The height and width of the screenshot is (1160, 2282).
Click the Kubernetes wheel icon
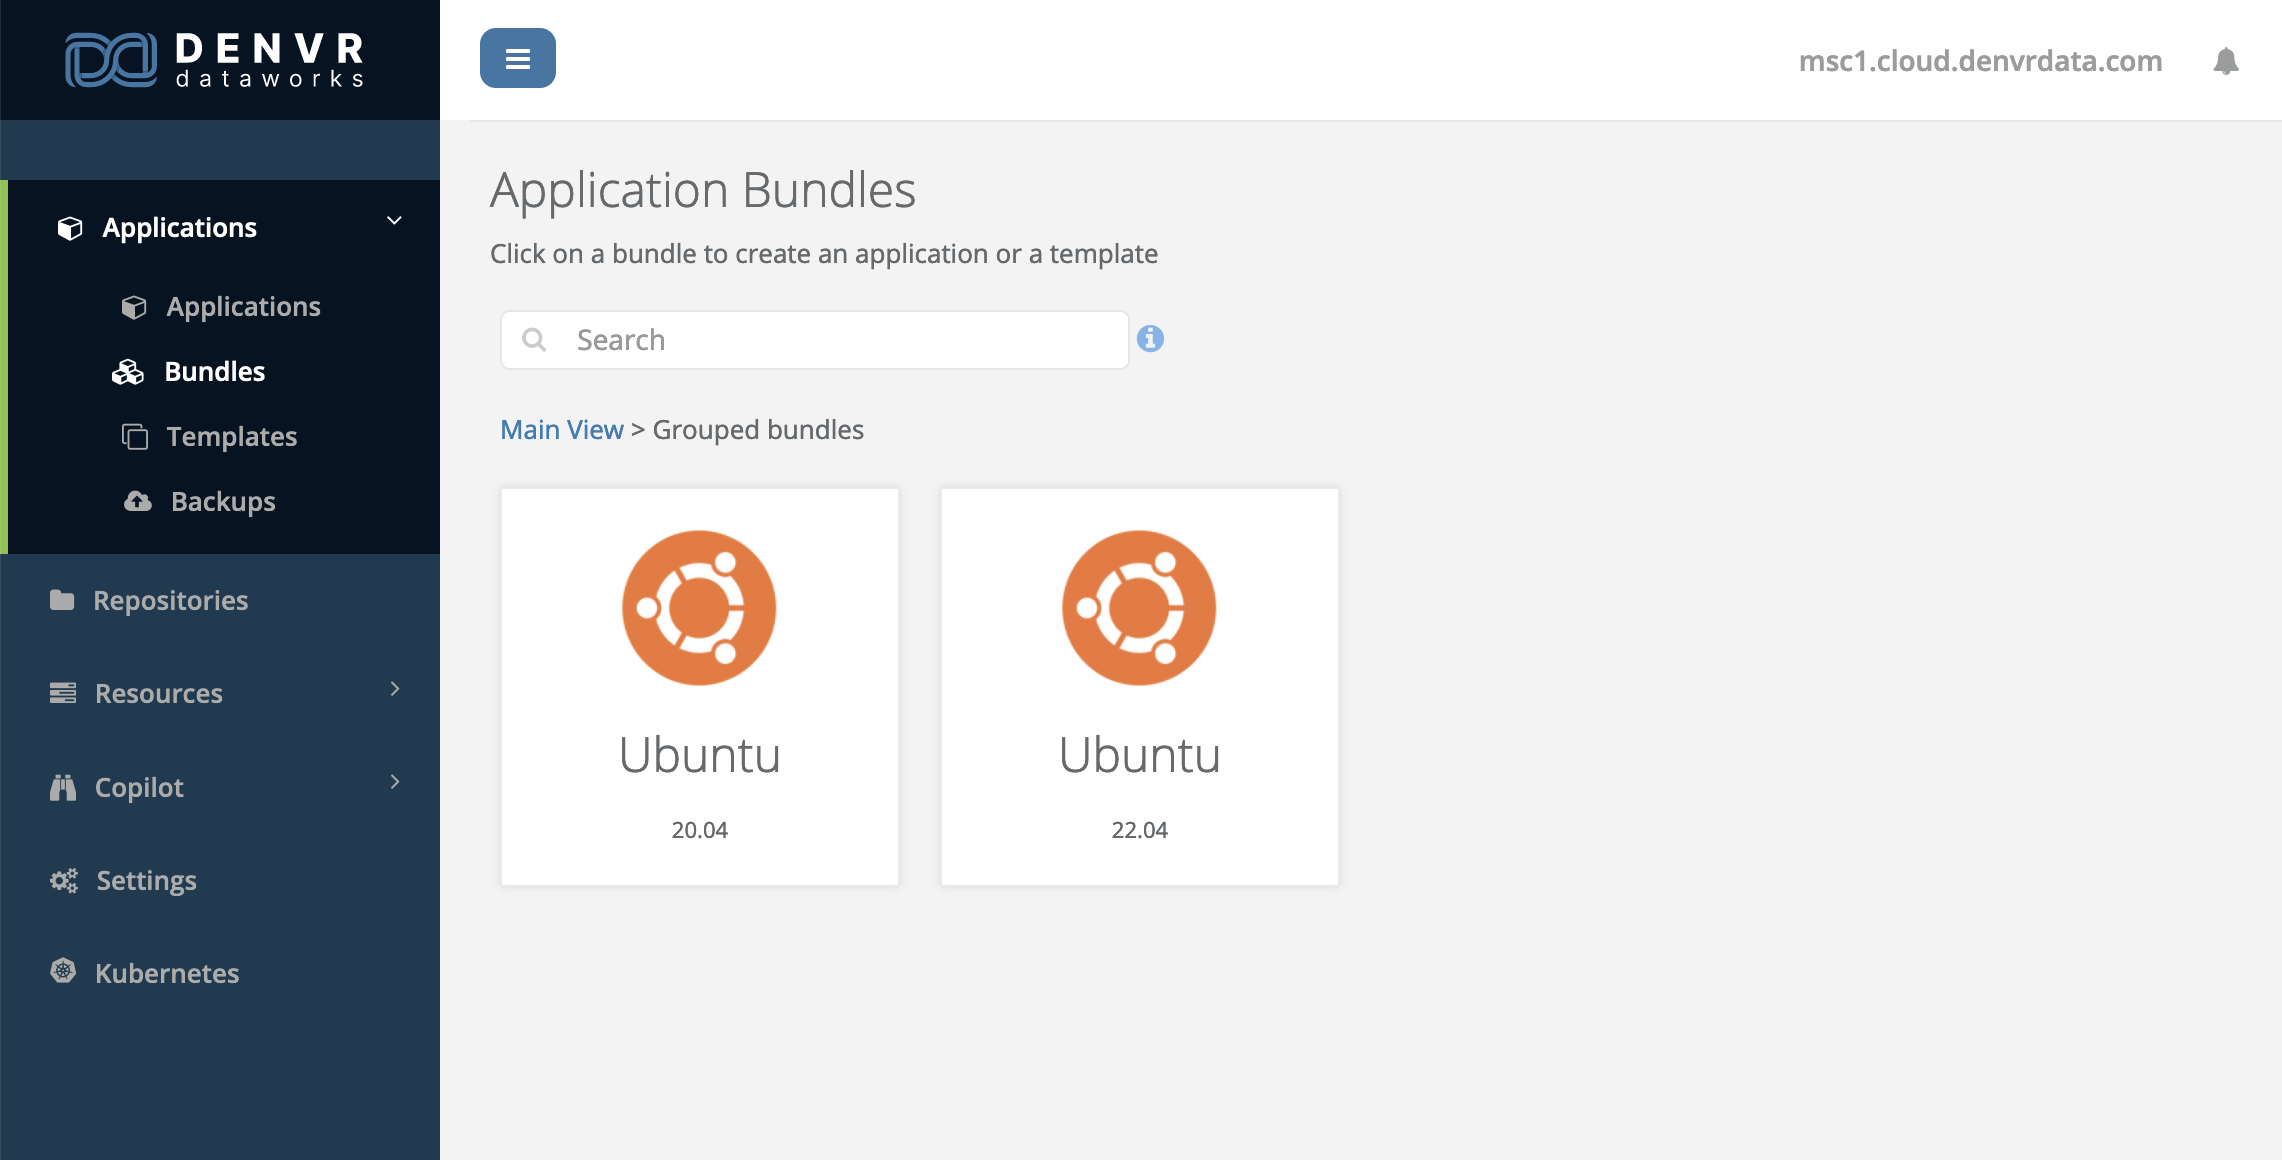point(63,971)
